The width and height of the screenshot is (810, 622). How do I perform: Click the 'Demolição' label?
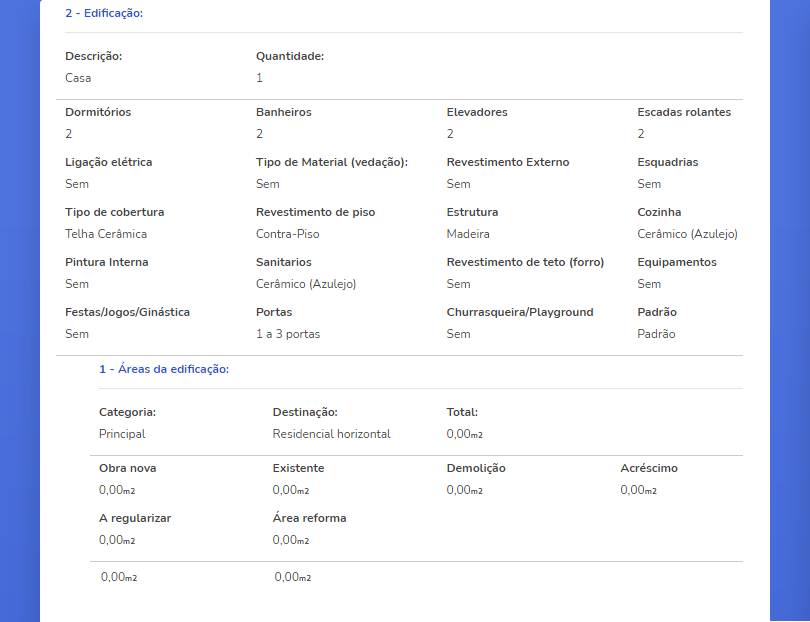[476, 469]
